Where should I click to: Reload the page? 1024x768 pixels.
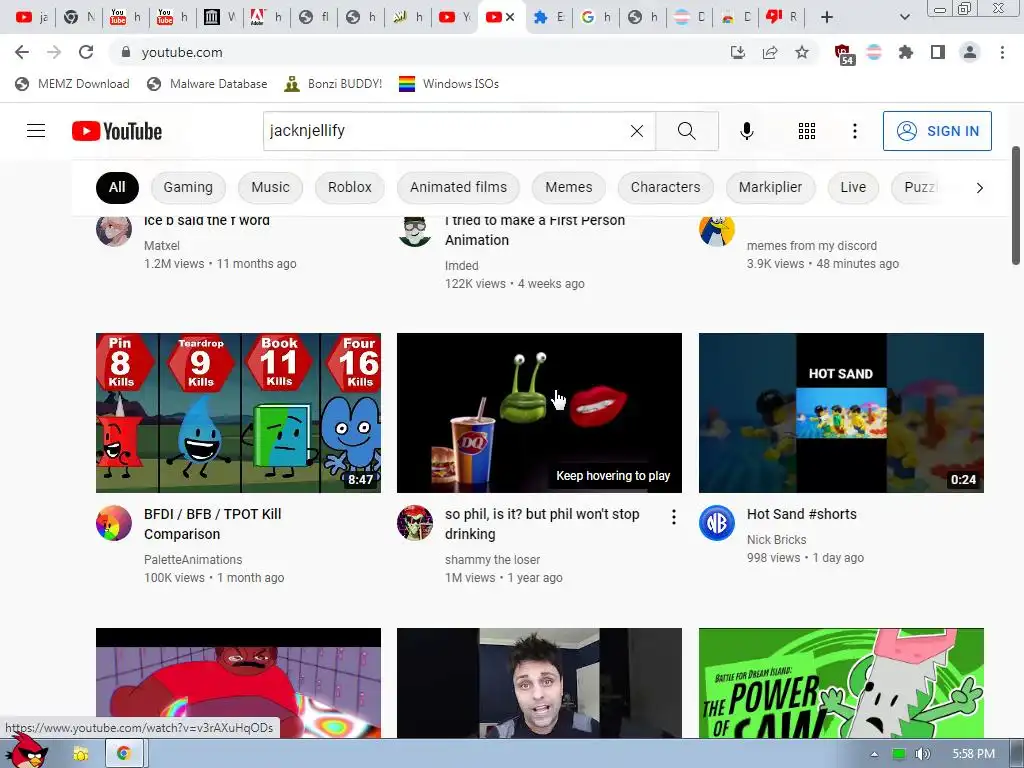click(x=86, y=52)
